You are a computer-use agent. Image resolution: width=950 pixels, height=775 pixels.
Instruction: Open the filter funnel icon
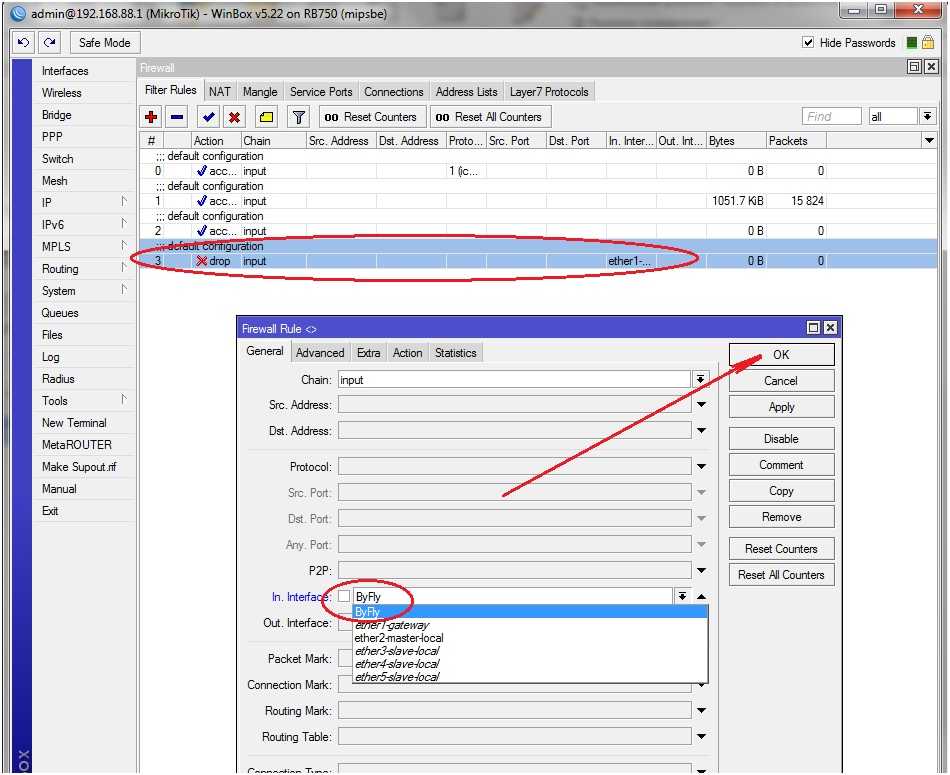(x=298, y=117)
